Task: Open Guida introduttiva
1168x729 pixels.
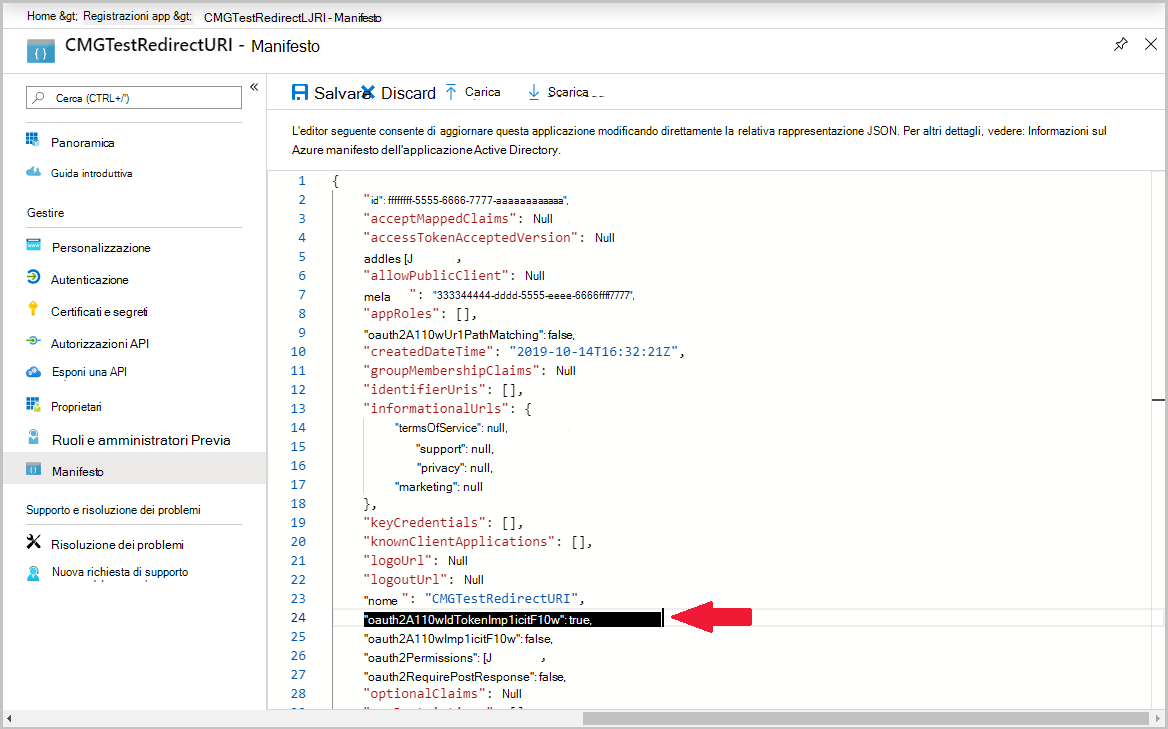Action: tap(92, 173)
